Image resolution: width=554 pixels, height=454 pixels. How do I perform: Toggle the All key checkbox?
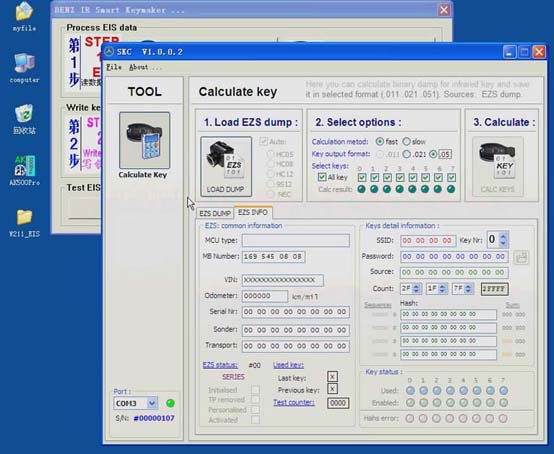(322, 177)
